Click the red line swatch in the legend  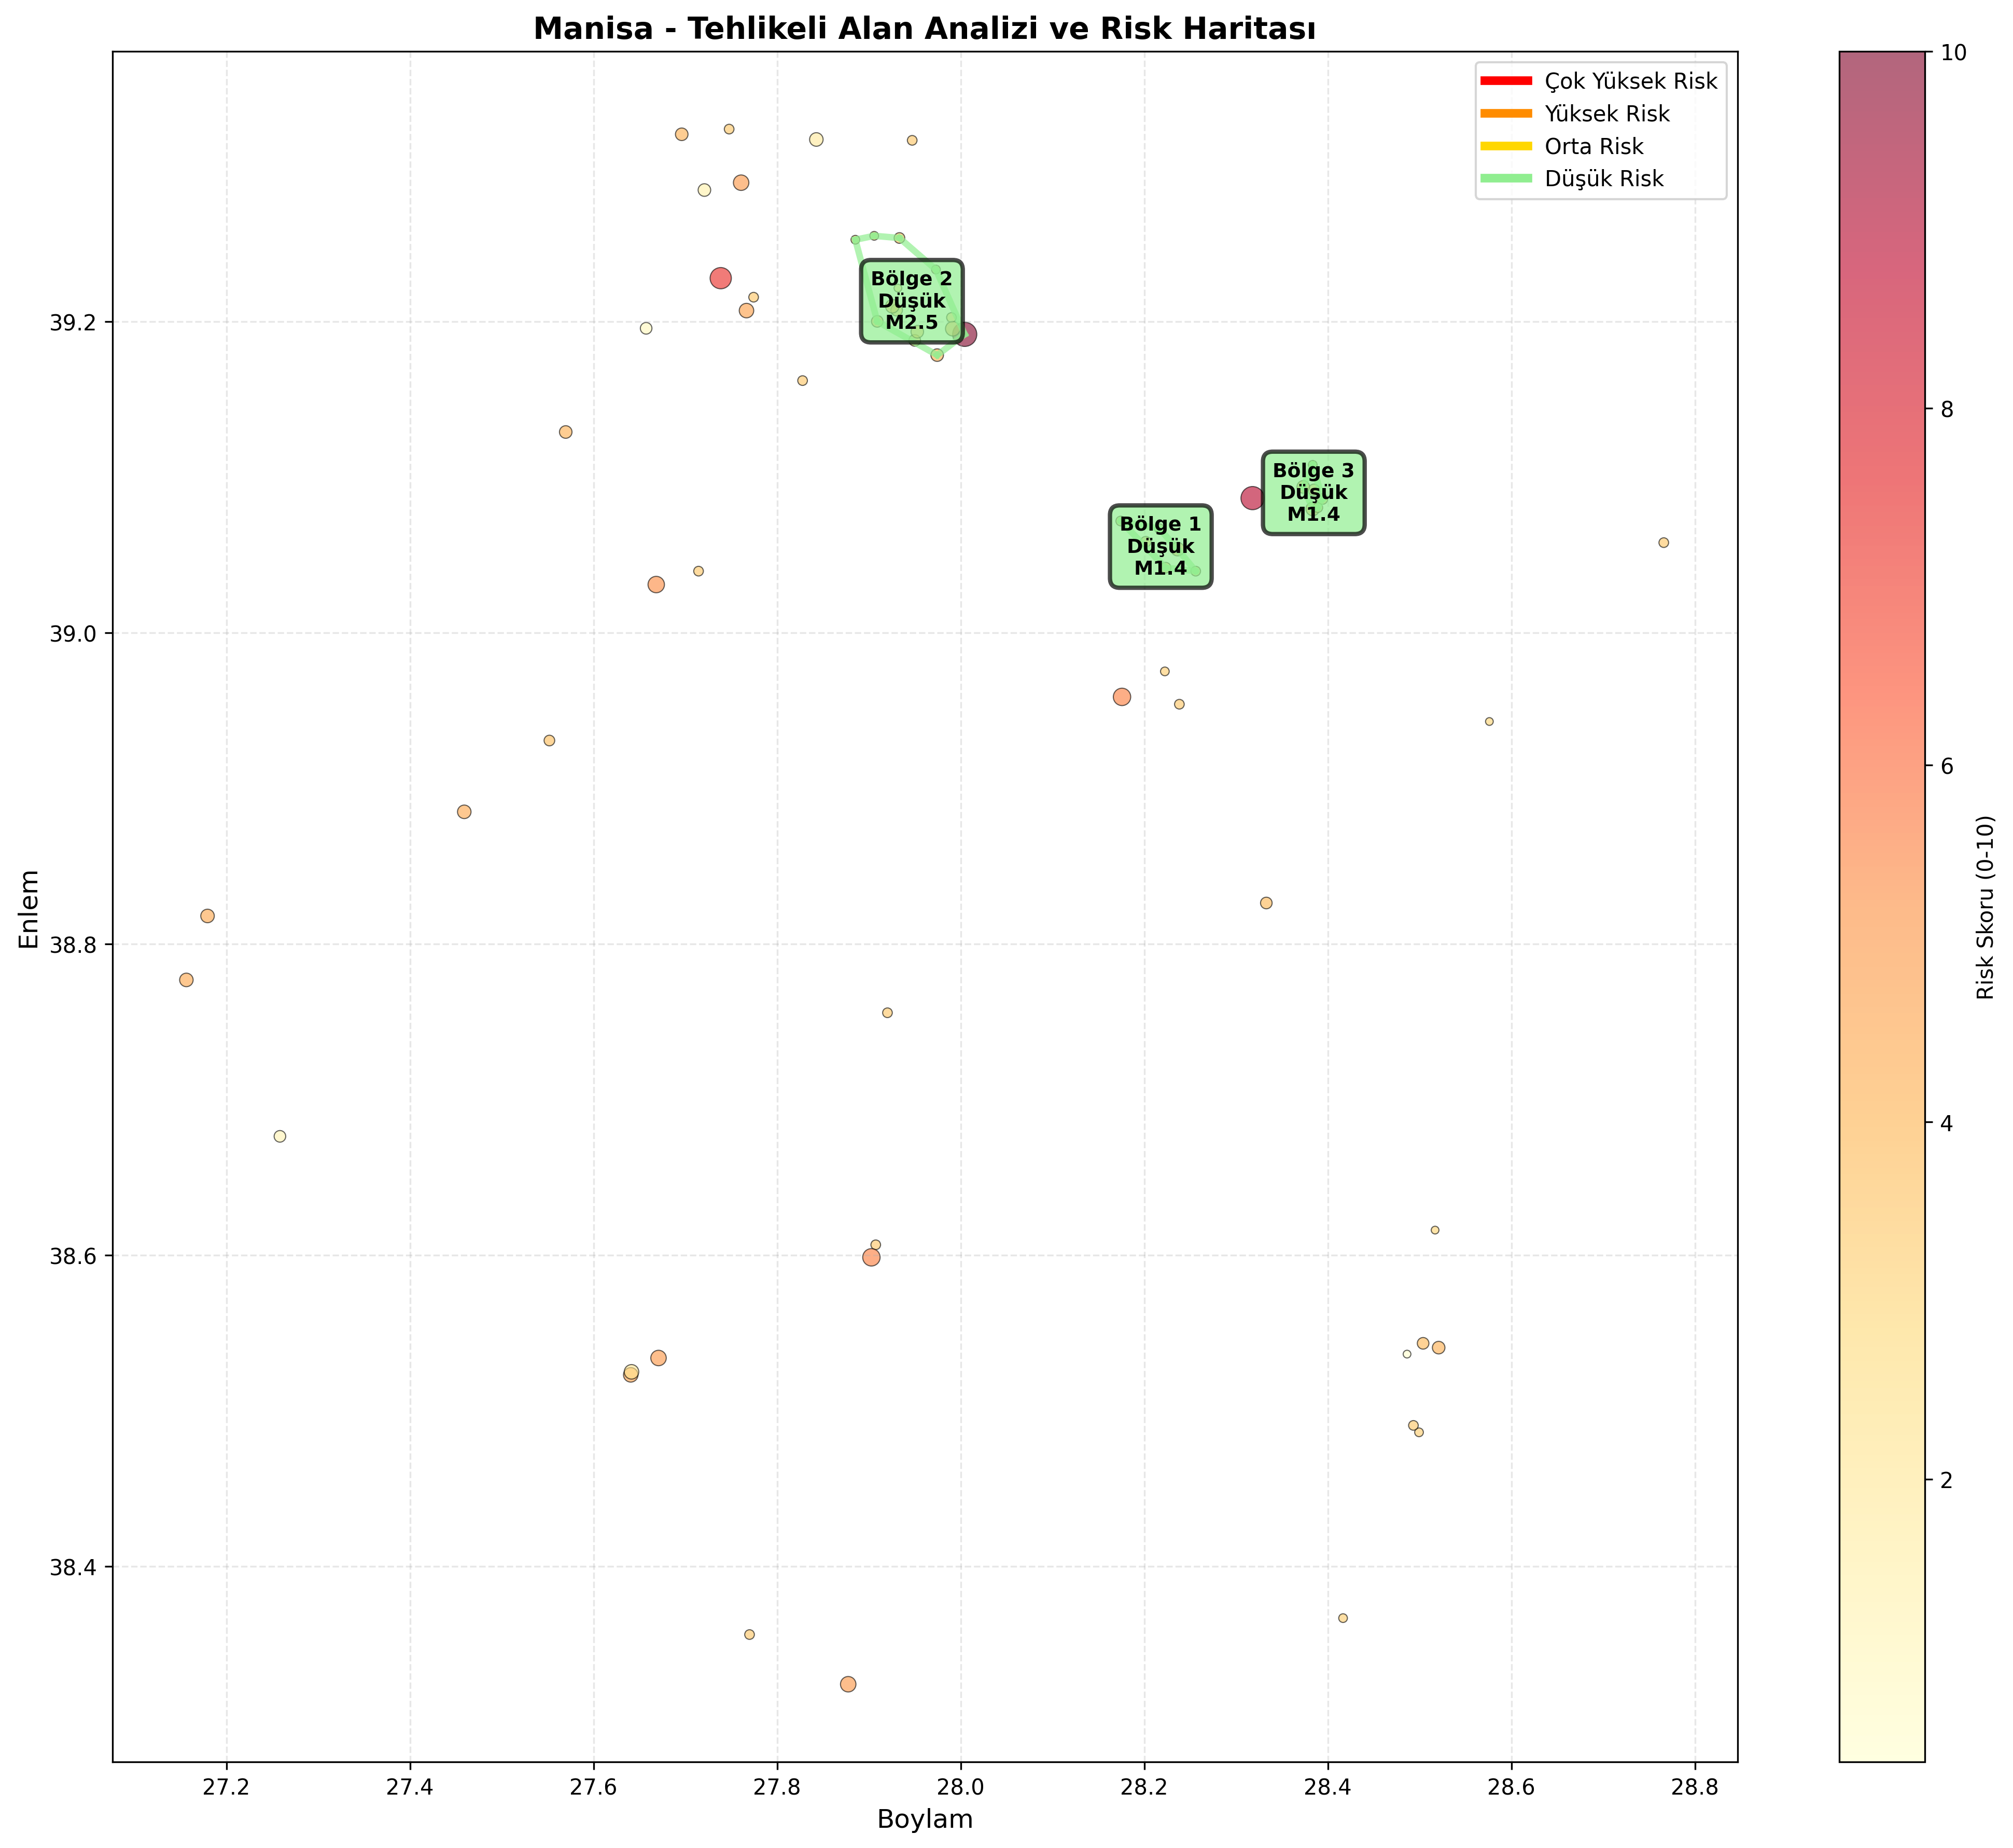[x=1505, y=80]
